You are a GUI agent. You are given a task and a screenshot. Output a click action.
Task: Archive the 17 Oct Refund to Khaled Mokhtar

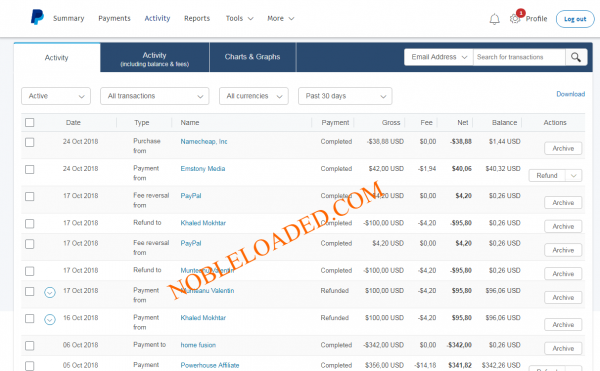563,226
